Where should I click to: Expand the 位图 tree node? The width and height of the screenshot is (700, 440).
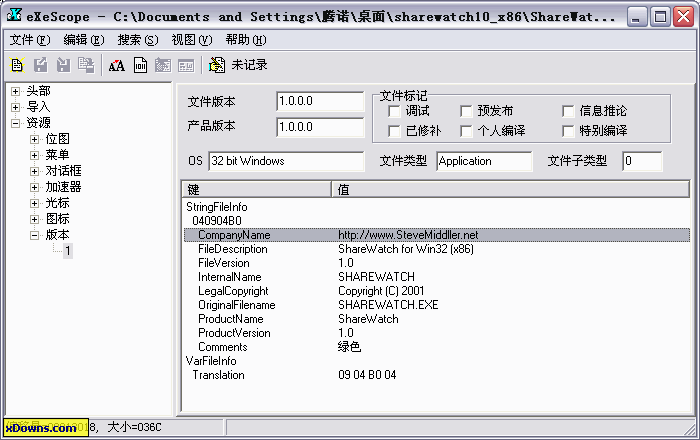coord(34,139)
